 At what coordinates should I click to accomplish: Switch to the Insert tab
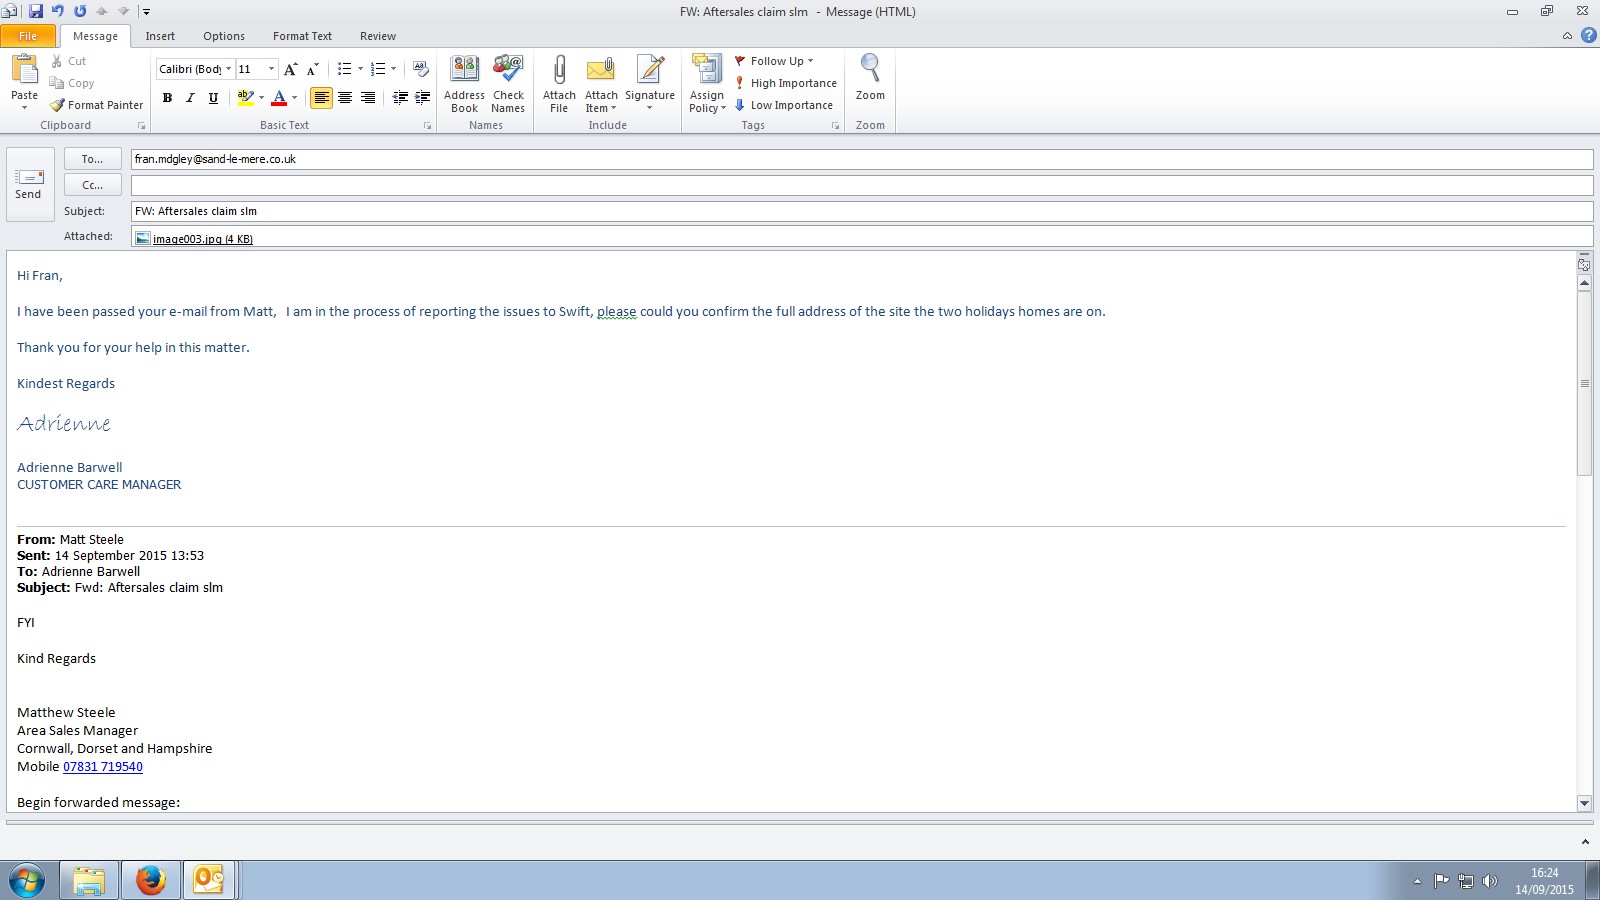160,36
